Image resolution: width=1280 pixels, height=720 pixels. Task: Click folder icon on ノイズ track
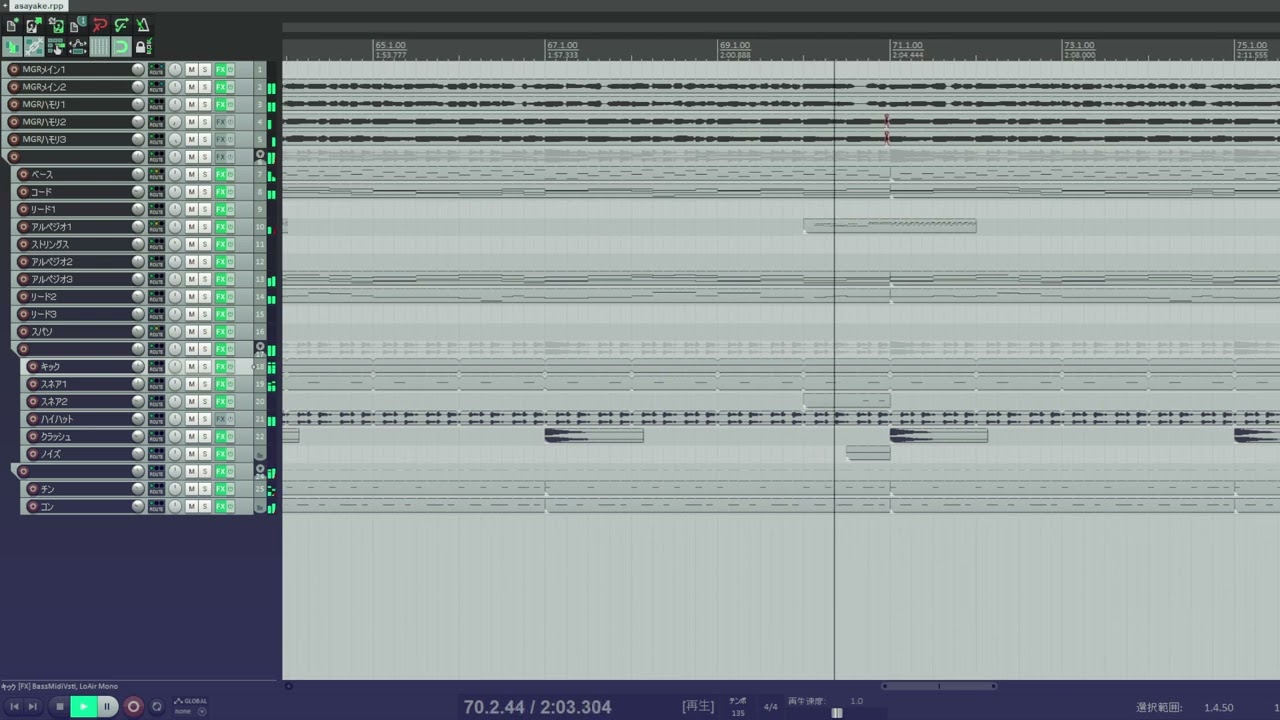coord(260,454)
